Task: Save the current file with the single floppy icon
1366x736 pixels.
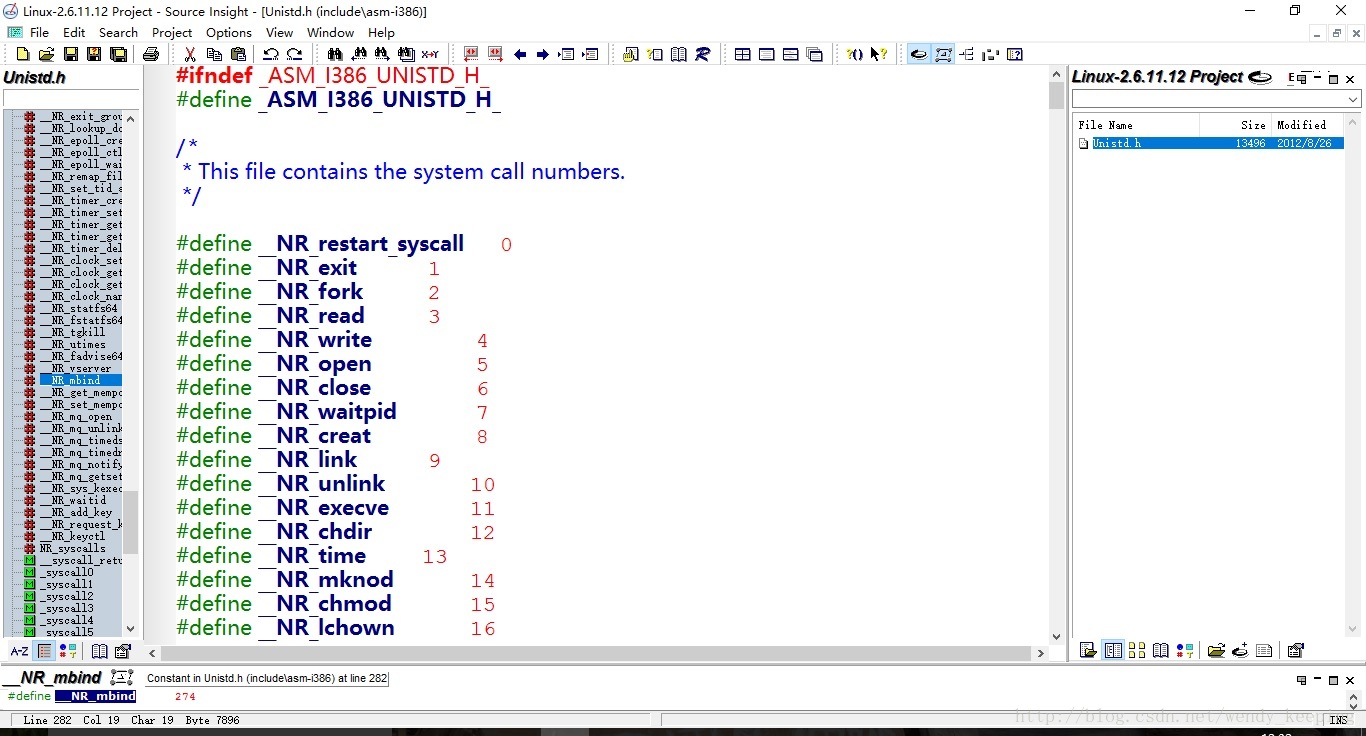Action: 70,54
